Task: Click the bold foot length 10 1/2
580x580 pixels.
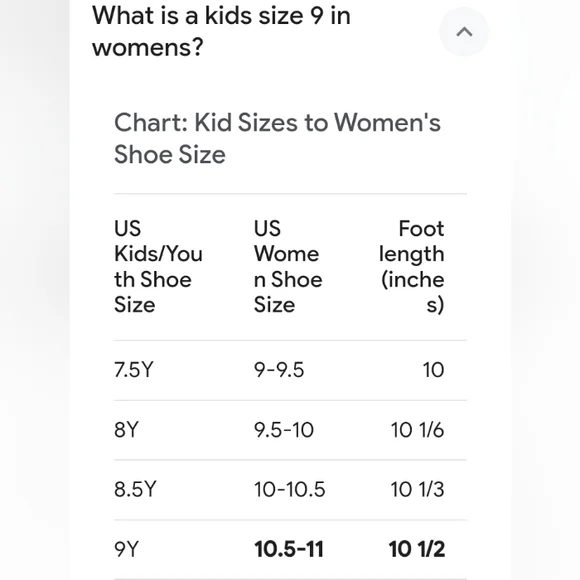Action: [417, 549]
